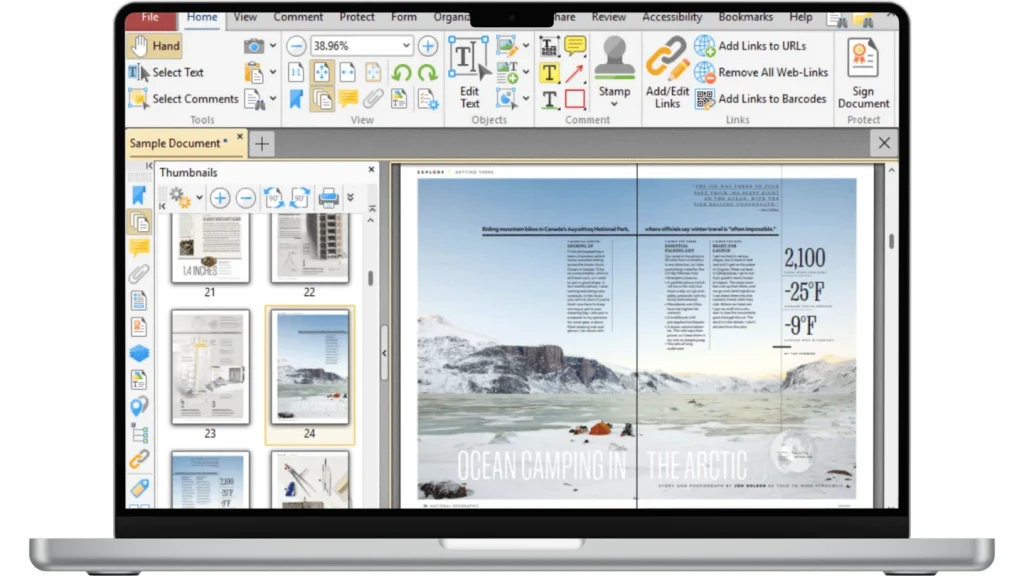Viewport: 1024px width, 576px height.
Task: Rotate the view counter-clockwise with green arrow
Action: 401,72
